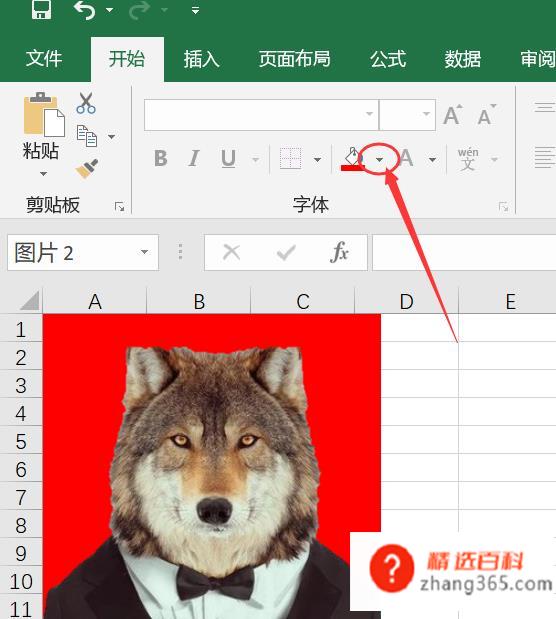The image size is (556, 619).
Task: Click the Borders icon
Action: pyautogui.click(x=291, y=159)
